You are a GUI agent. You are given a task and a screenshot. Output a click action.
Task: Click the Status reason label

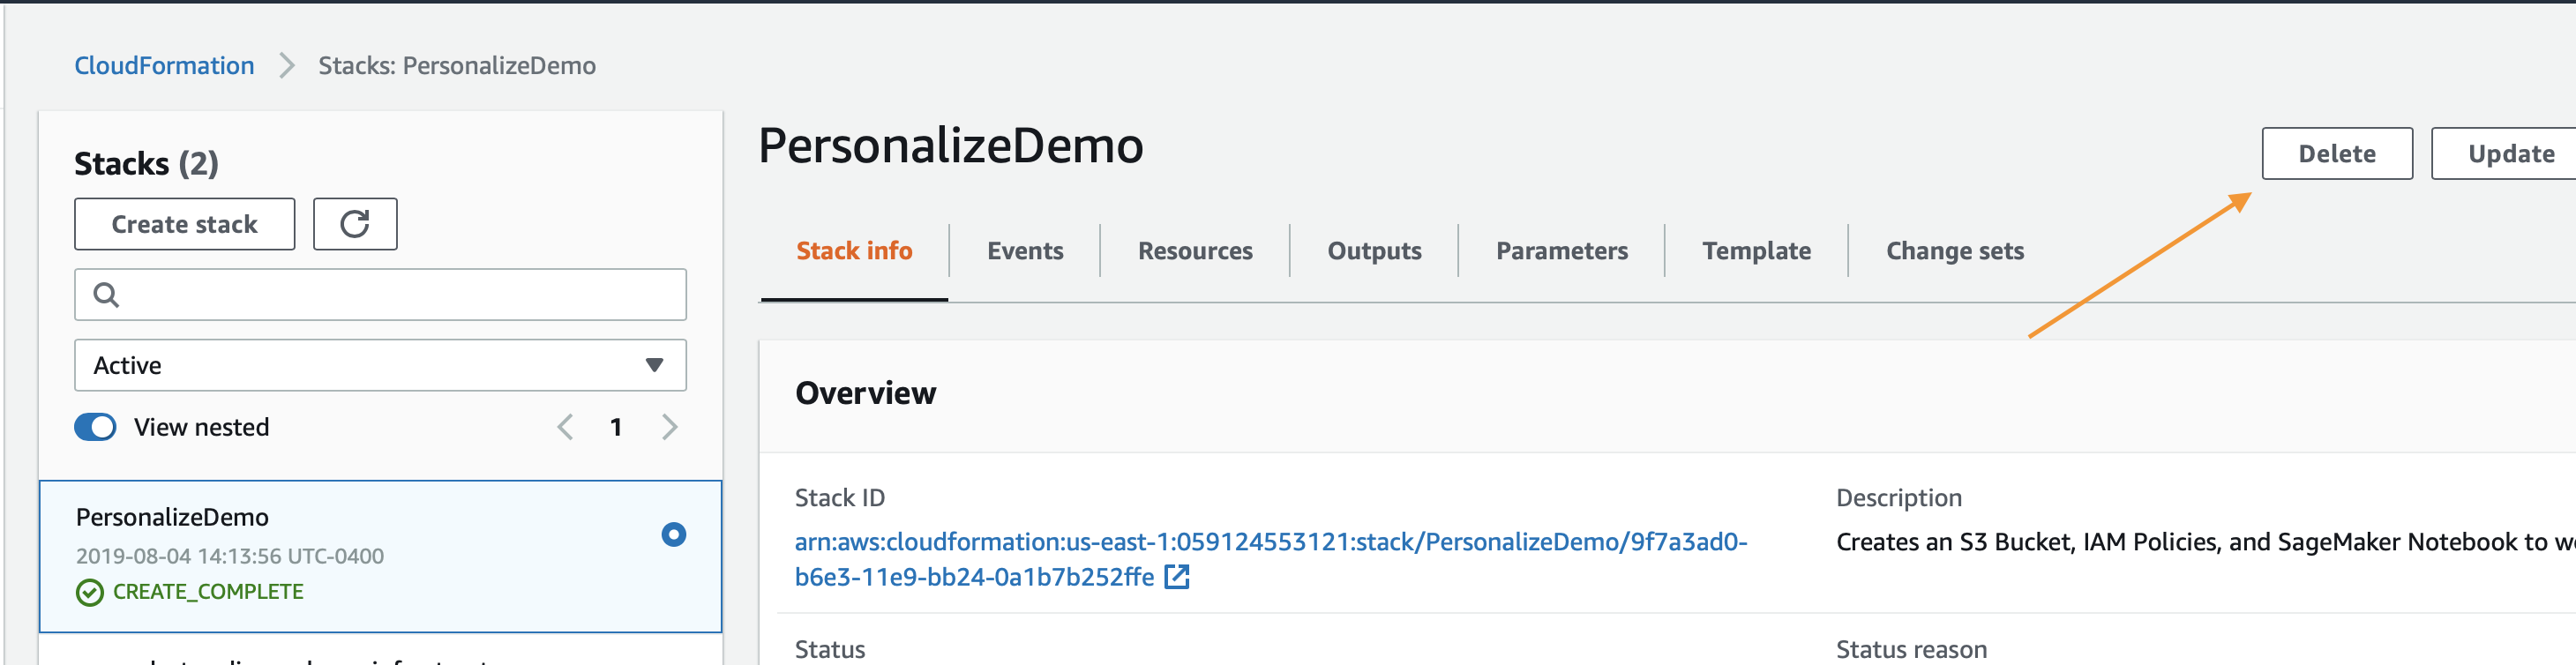click(1911, 650)
